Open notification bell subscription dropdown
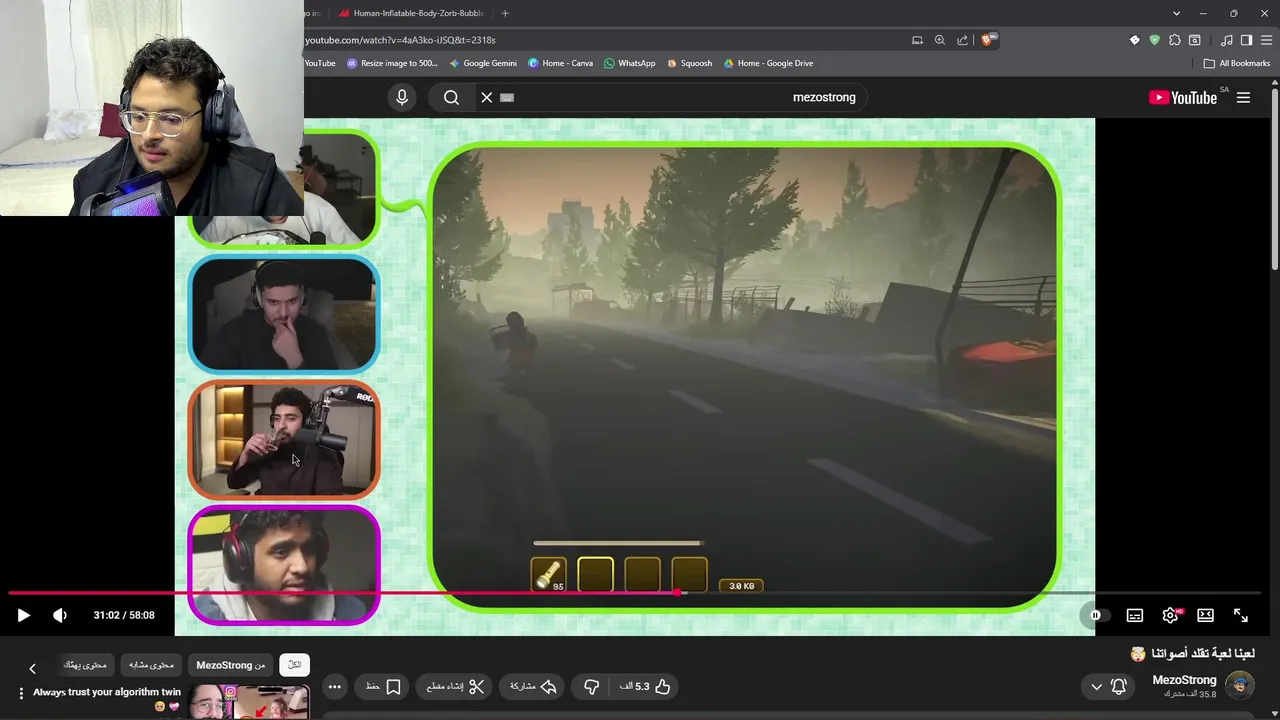This screenshot has width=1280, height=720. (1109, 687)
